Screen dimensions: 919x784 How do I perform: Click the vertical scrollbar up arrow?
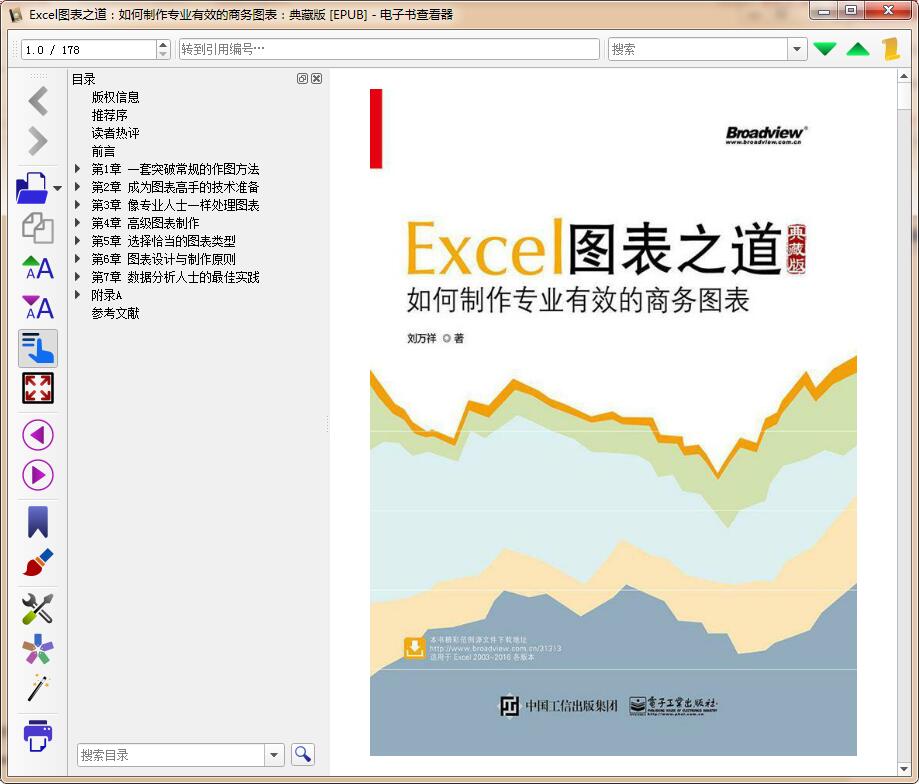904,76
